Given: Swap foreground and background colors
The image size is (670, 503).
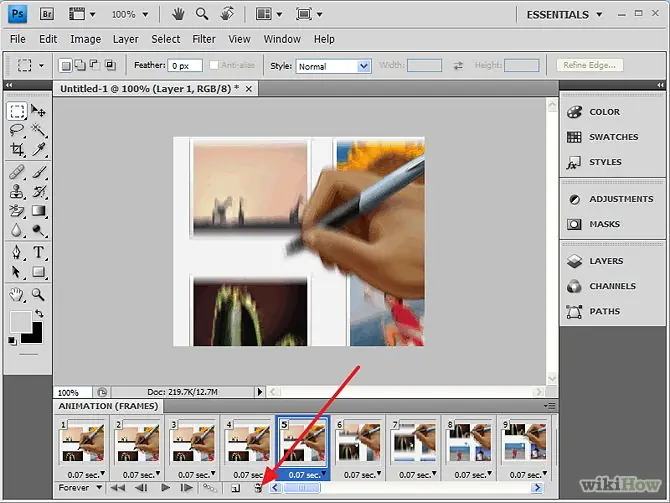Looking at the screenshot, I should (39, 313).
